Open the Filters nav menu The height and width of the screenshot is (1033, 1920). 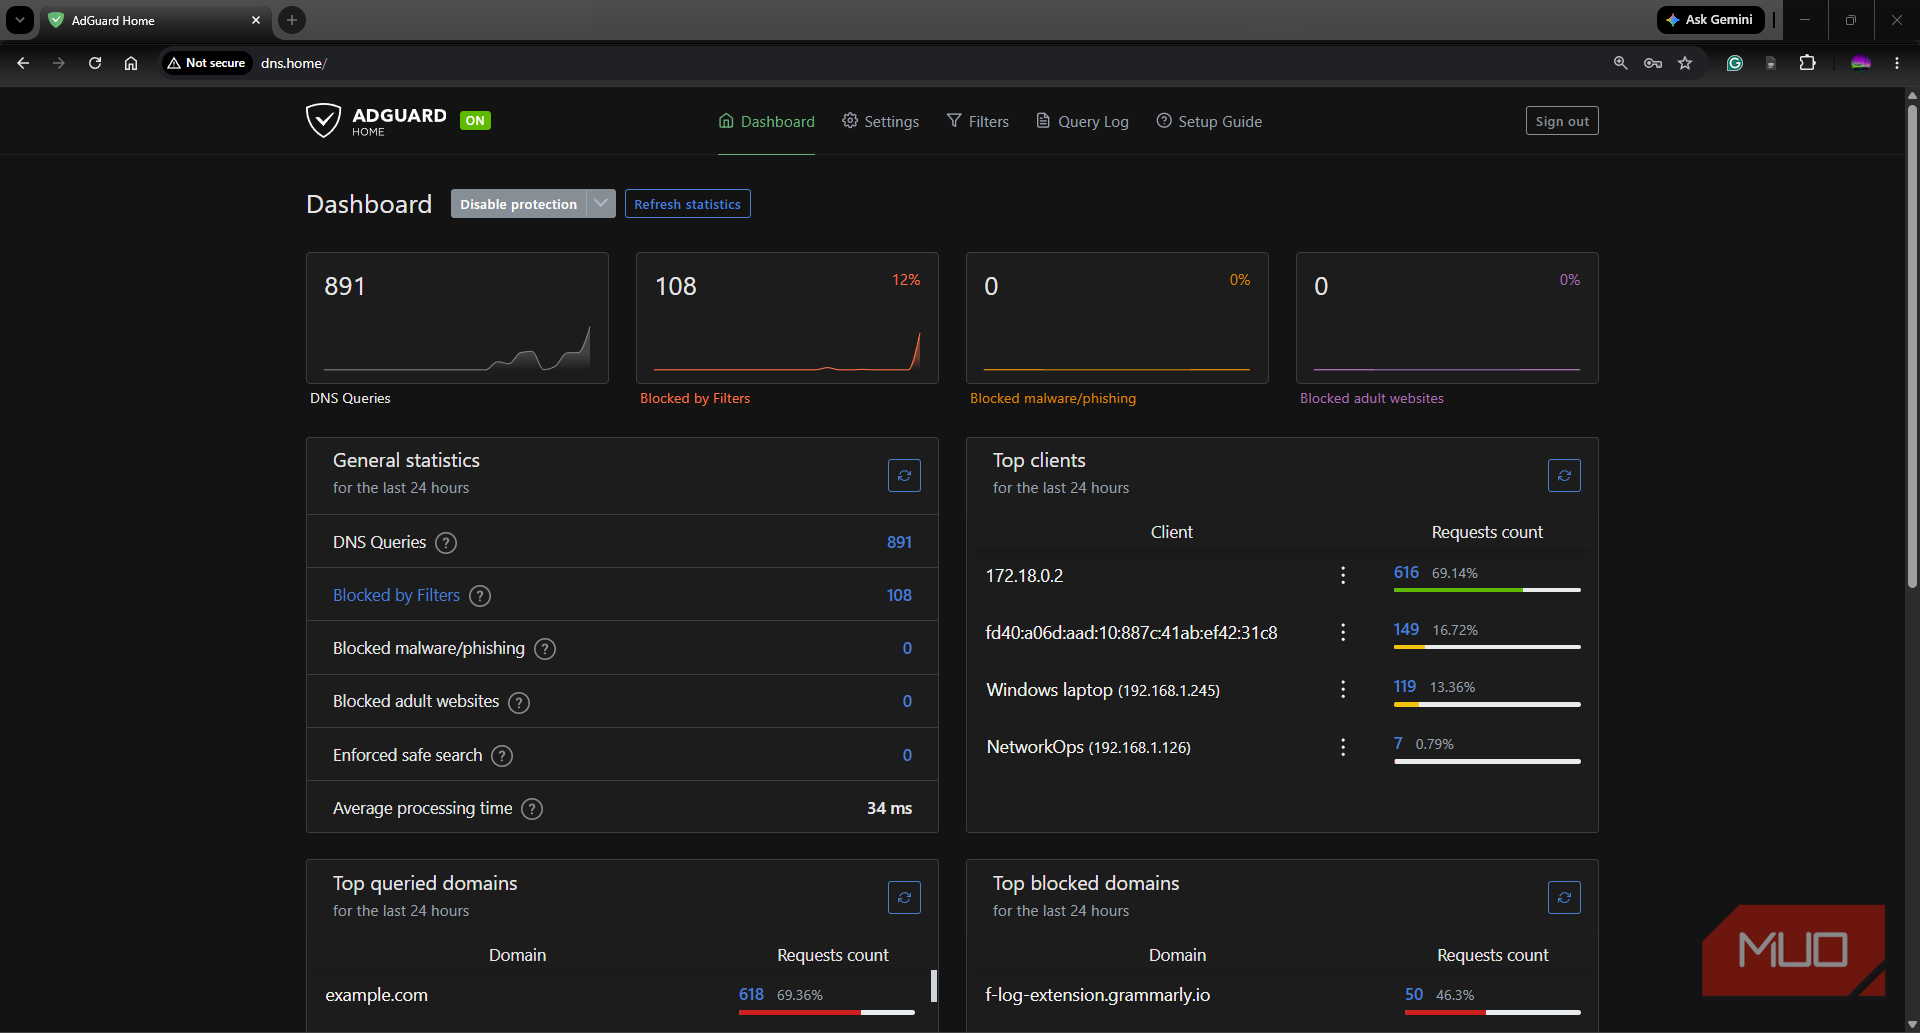coord(978,121)
